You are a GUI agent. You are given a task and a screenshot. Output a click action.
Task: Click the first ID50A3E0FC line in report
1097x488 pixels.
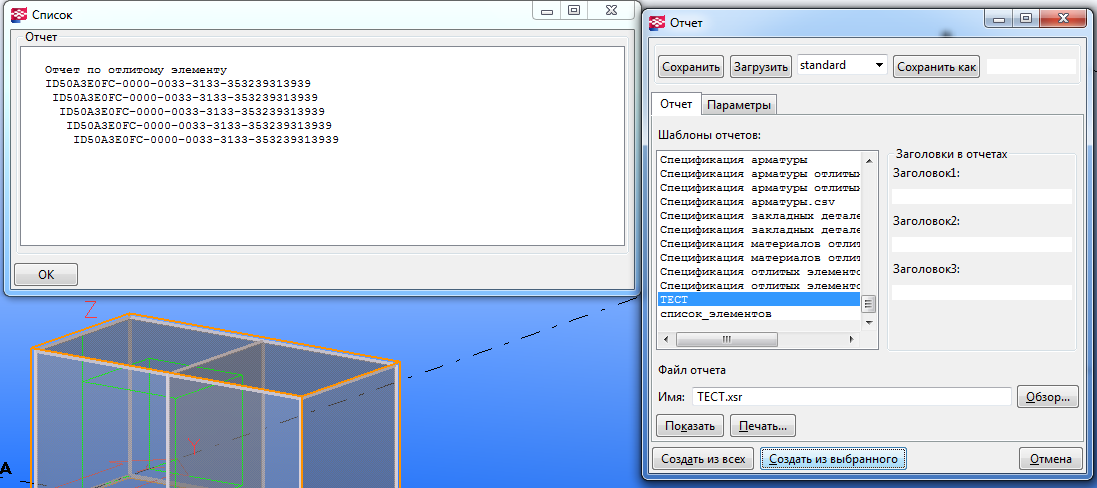[178, 84]
